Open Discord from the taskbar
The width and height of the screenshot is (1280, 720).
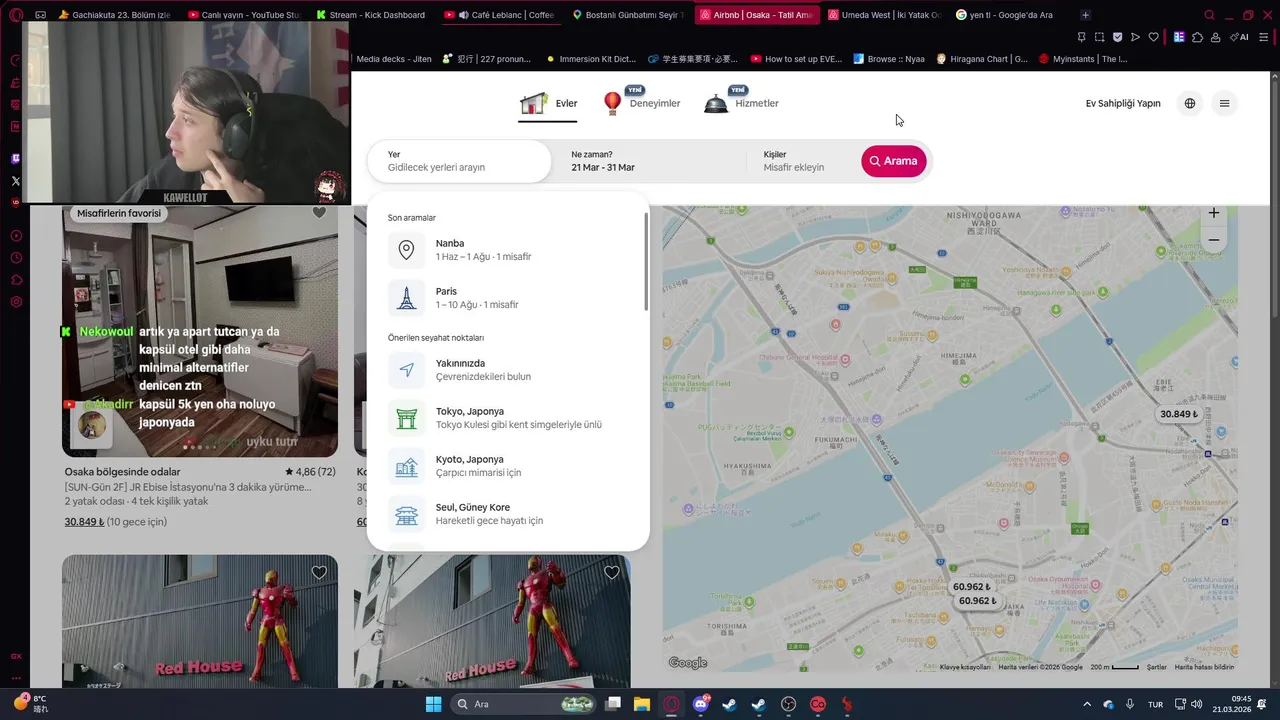click(x=701, y=704)
